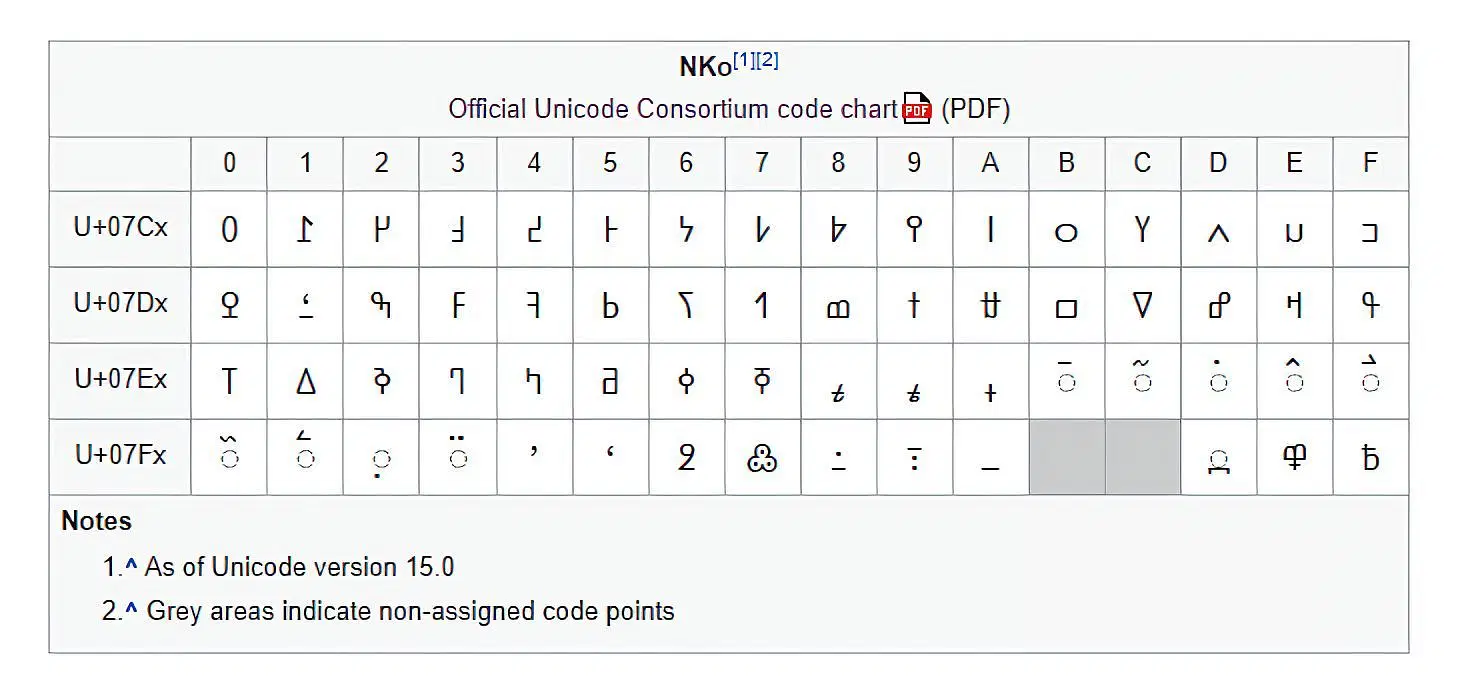
Task: Click the first grey unassigned cell in U+07Fx
Action: (x=1067, y=457)
